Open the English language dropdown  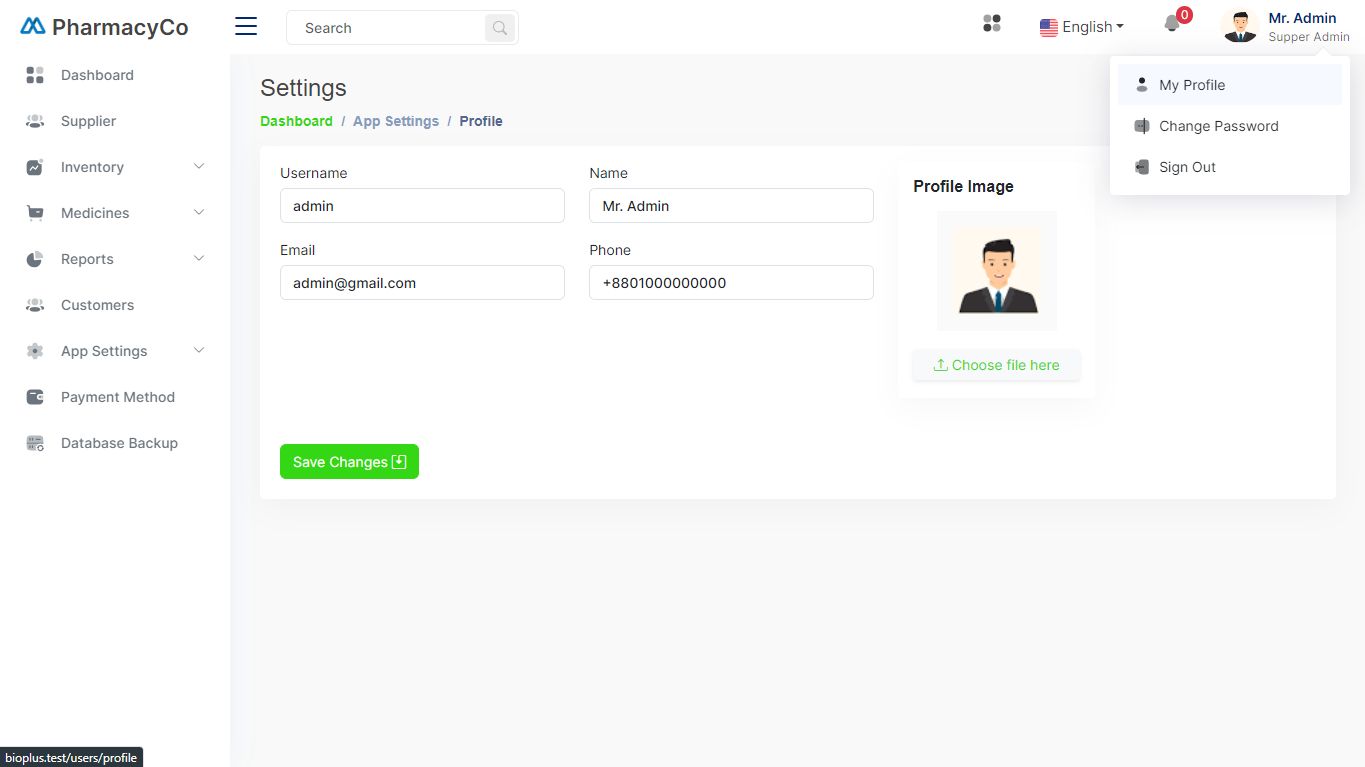click(1082, 27)
